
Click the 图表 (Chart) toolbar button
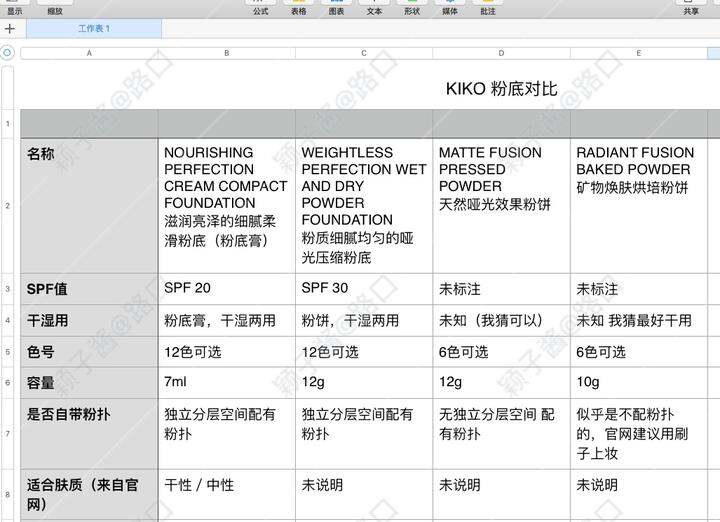tap(336, 7)
